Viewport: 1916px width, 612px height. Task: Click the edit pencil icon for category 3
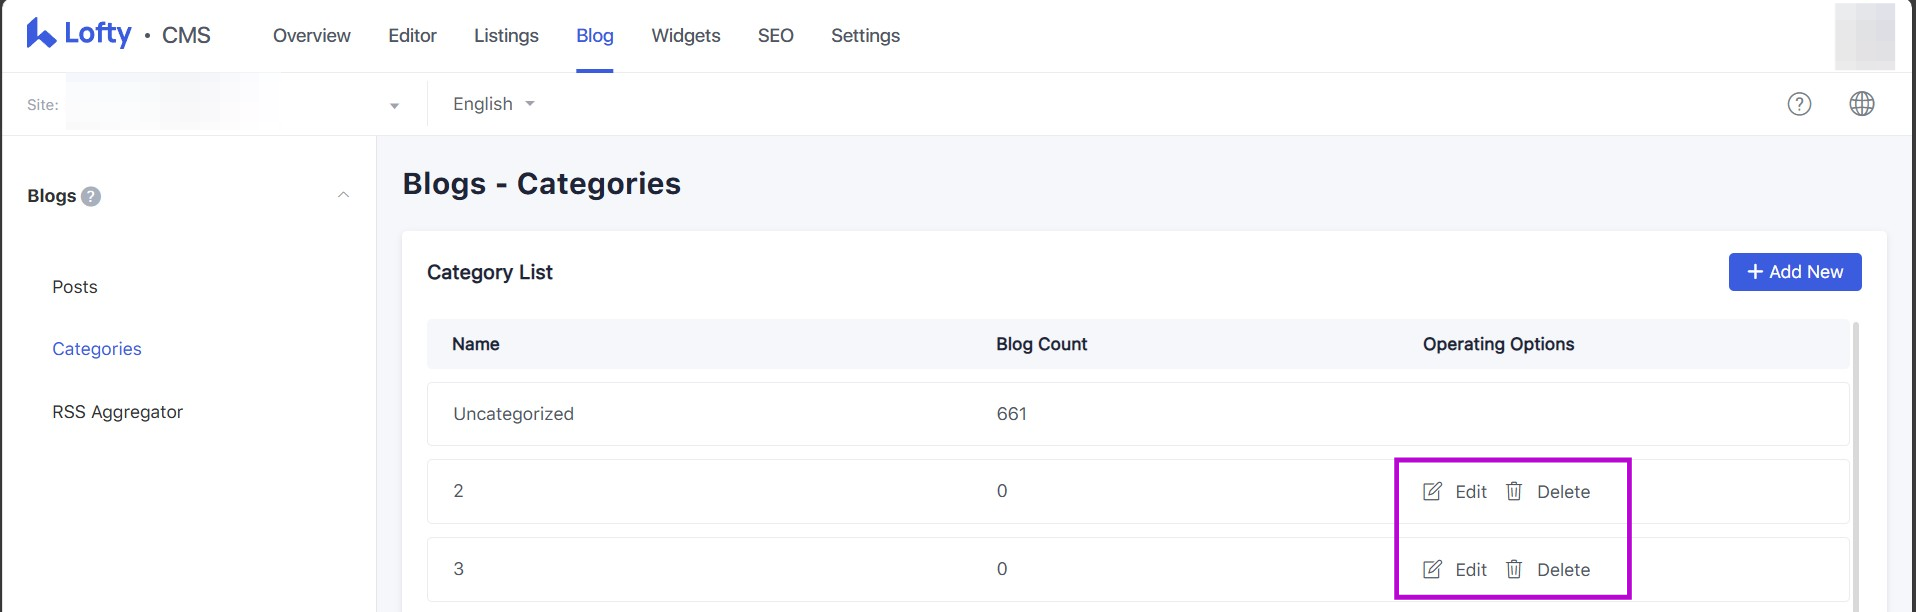click(x=1432, y=569)
